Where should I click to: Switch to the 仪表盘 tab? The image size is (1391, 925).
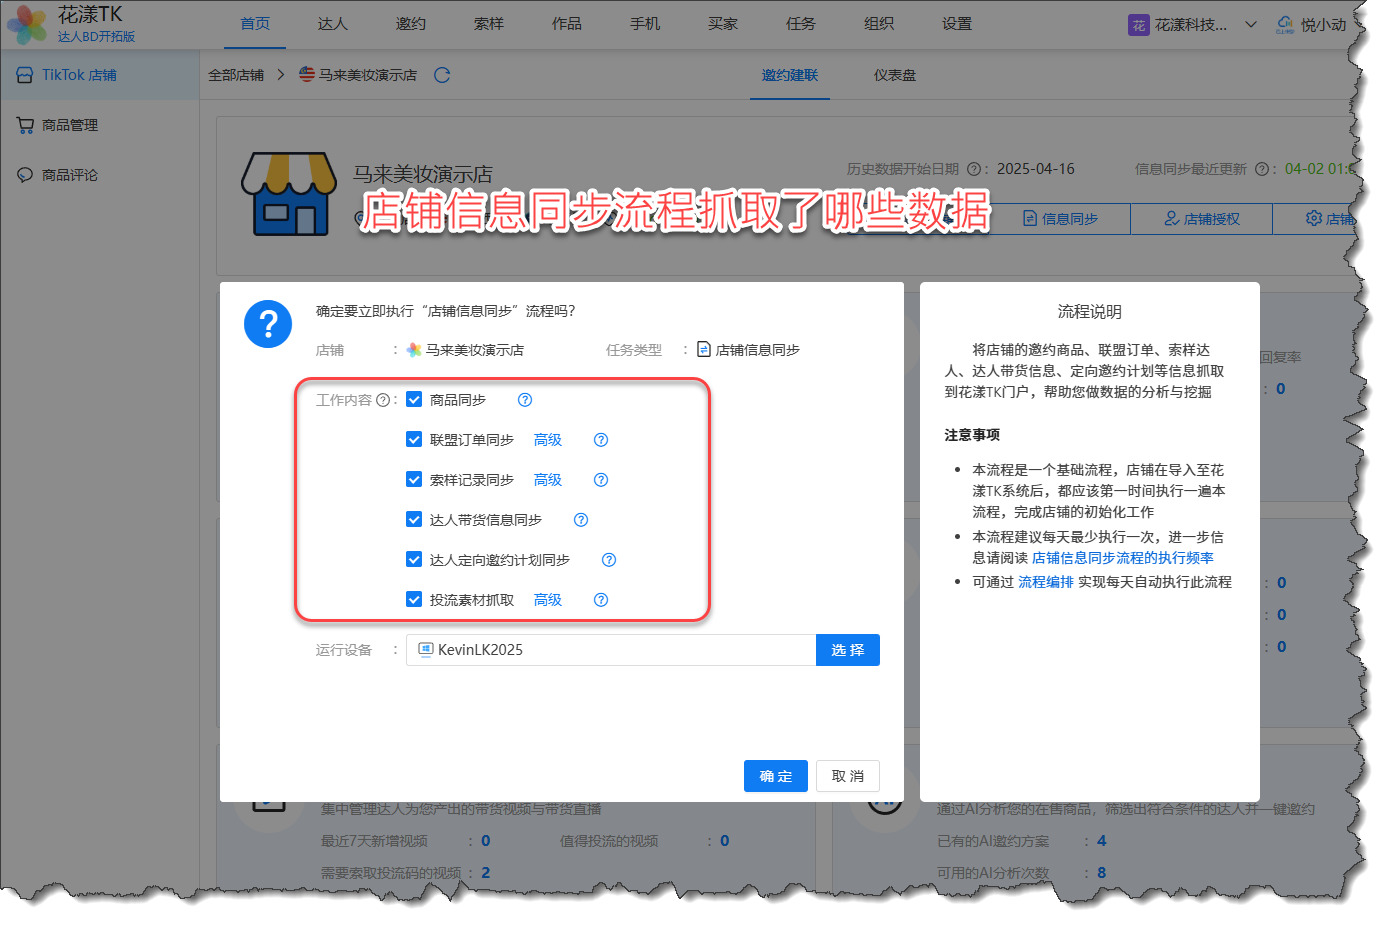coord(894,75)
